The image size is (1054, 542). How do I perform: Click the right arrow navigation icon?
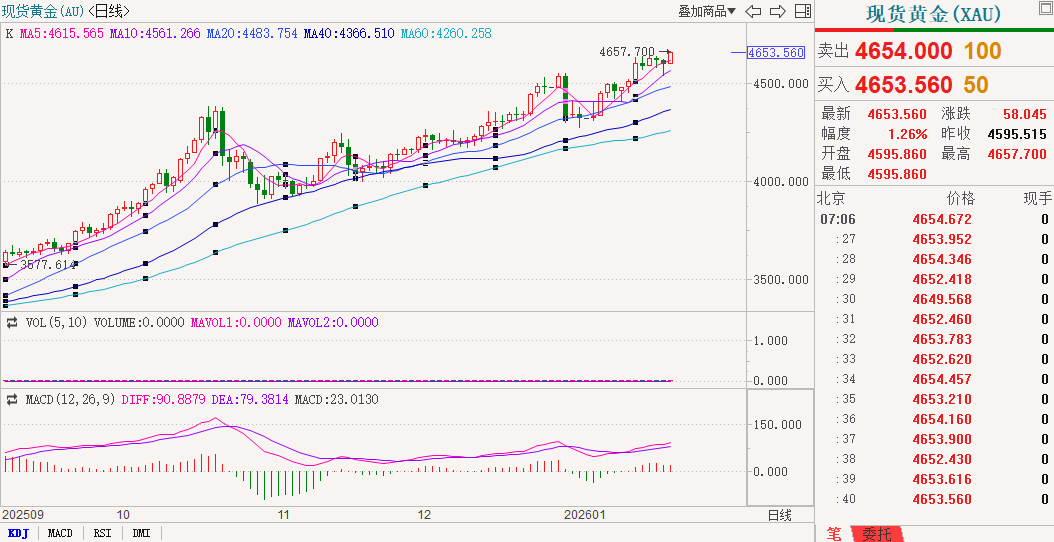(x=778, y=11)
